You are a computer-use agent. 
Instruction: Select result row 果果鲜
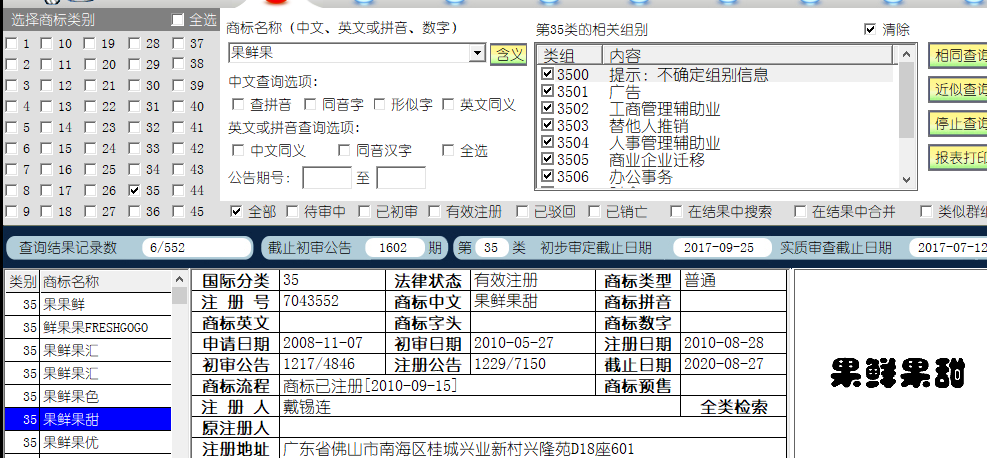click(x=88, y=304)
